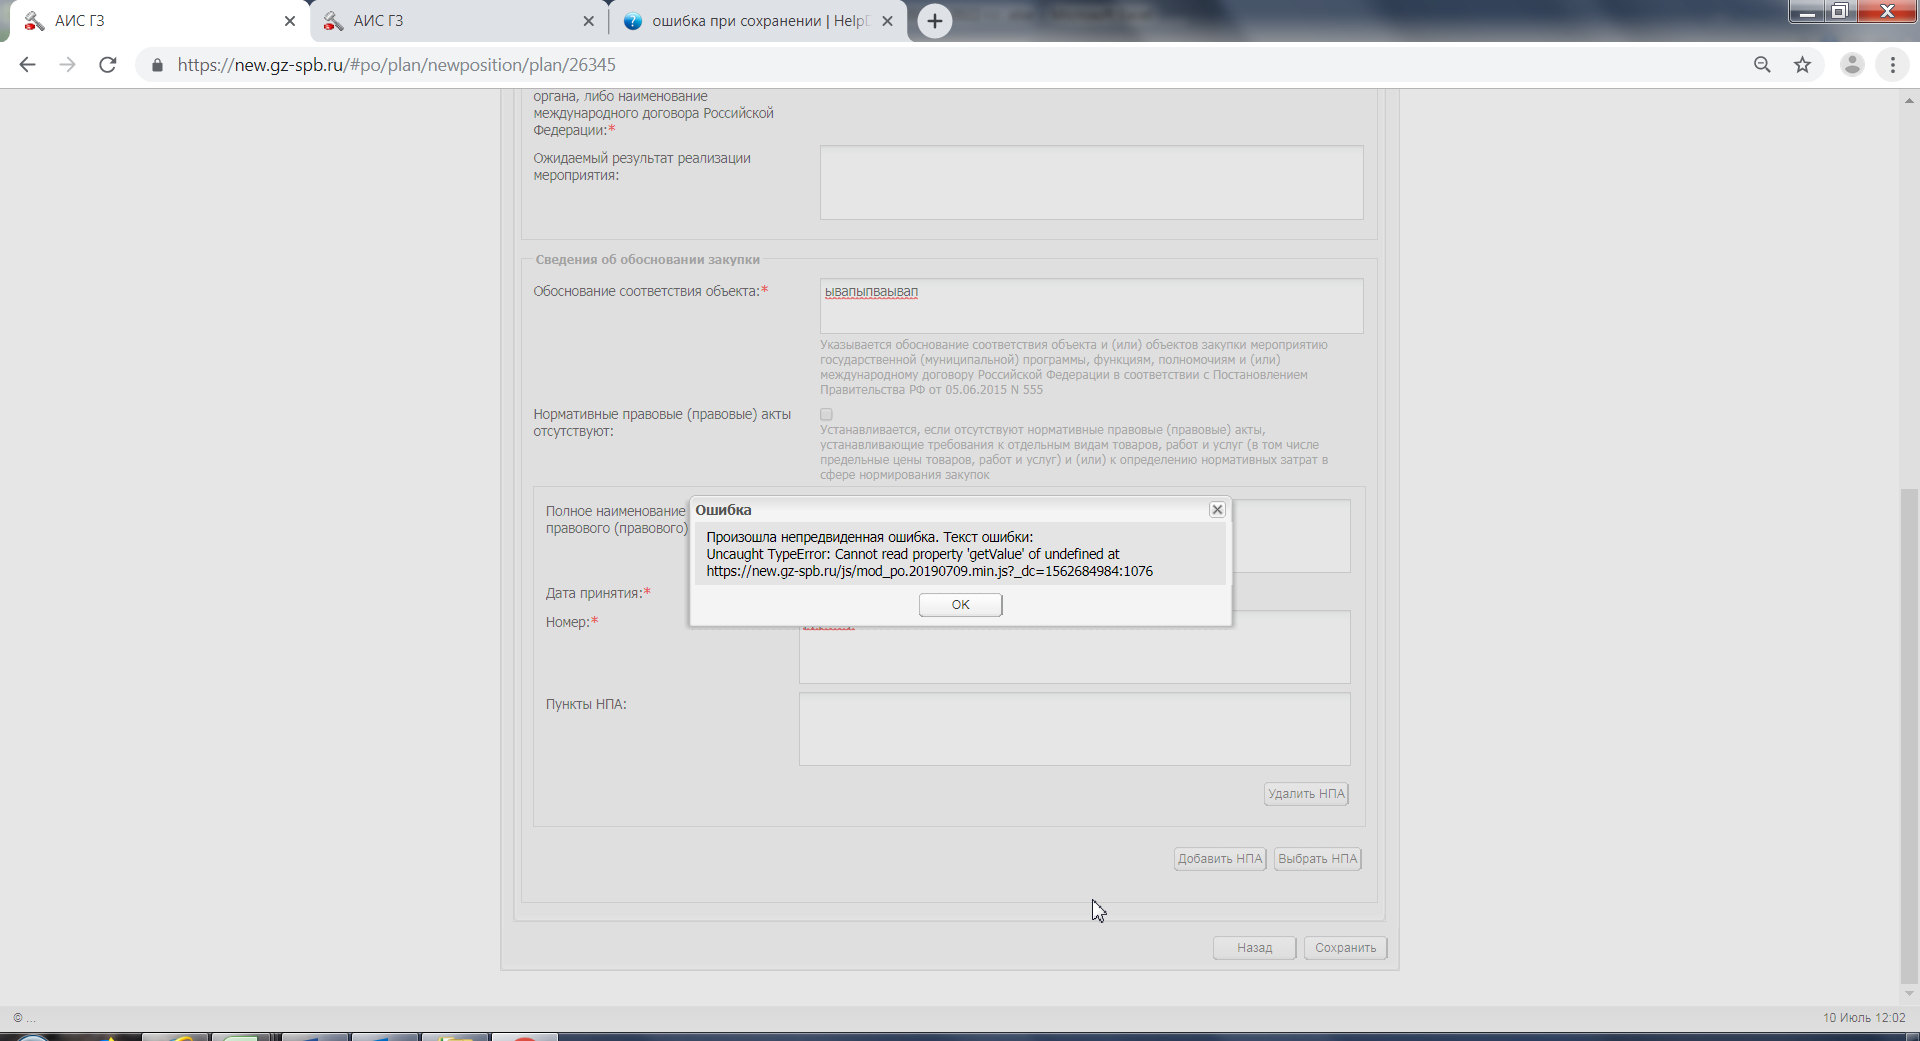
Task: Click OK in the error dialog
Action: click(x=960, y=605)
